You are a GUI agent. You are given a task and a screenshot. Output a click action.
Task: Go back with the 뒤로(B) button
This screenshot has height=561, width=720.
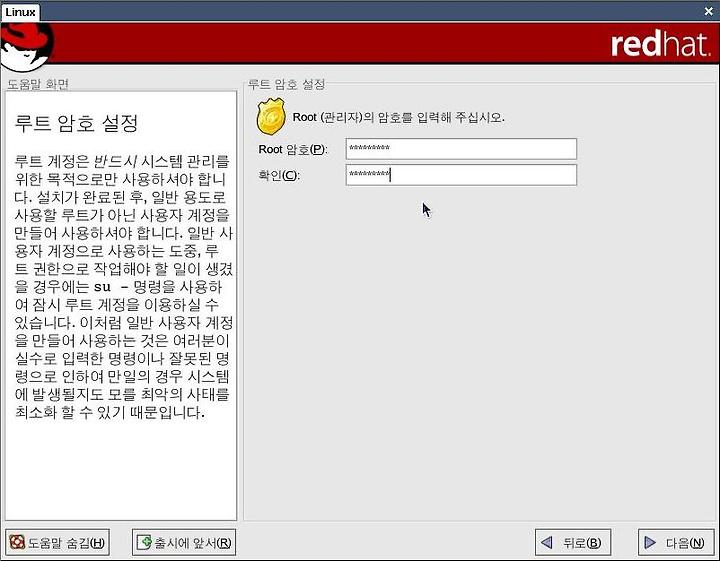[x=573, y=542]
